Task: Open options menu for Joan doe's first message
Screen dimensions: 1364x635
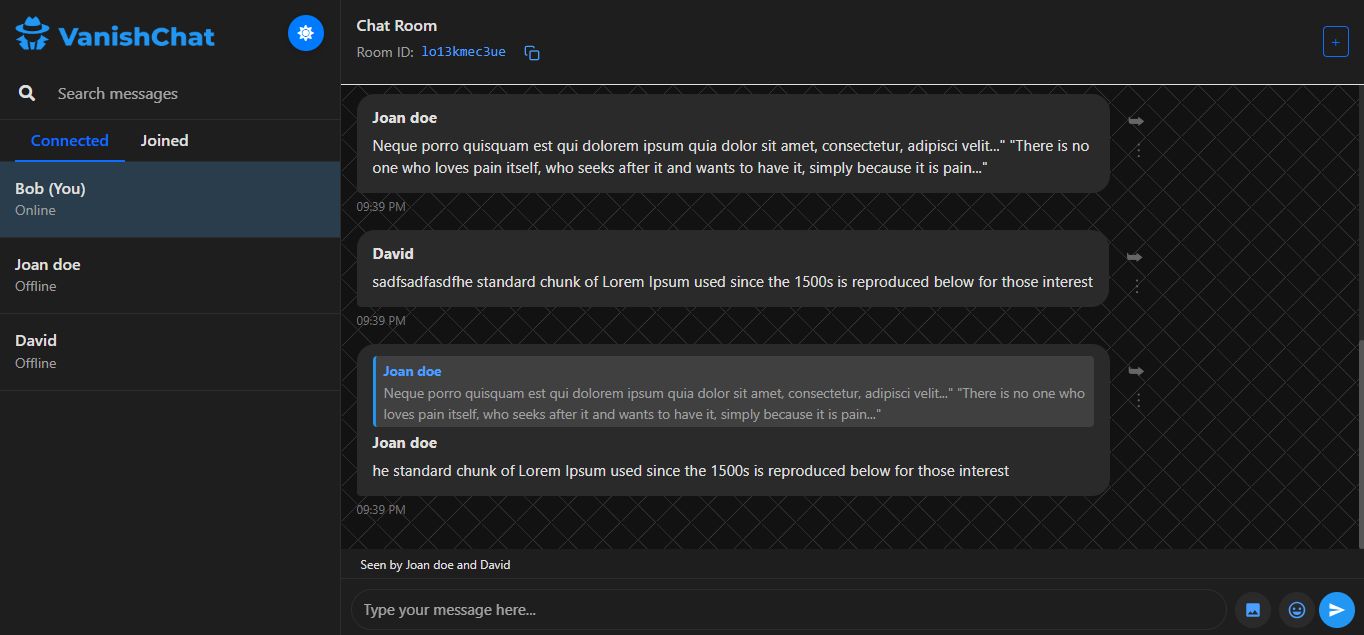Action: coord(1137,150)
